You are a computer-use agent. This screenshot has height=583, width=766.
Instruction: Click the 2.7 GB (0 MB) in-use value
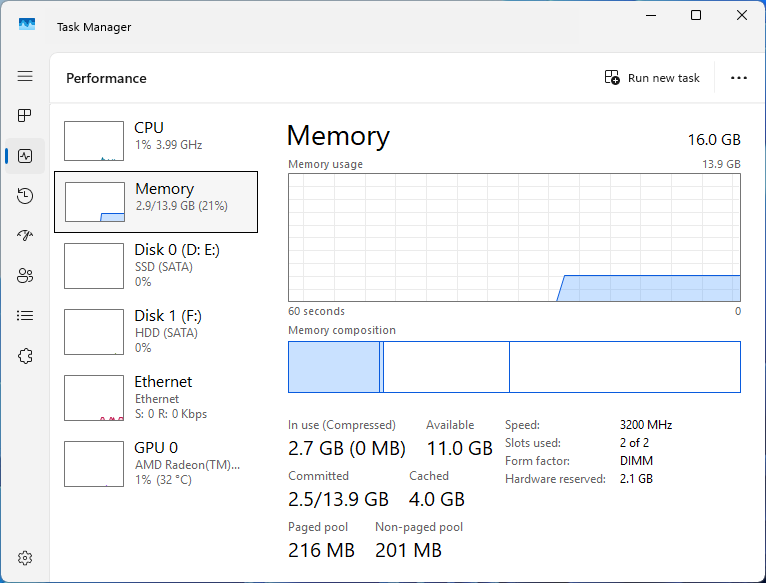[x=346, y=448]
